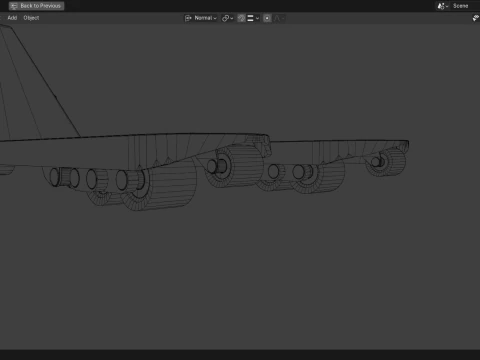The width and height of the screenshot is (480, 360).
Task: Toggle proportional editing
Action: click(267, 18)
